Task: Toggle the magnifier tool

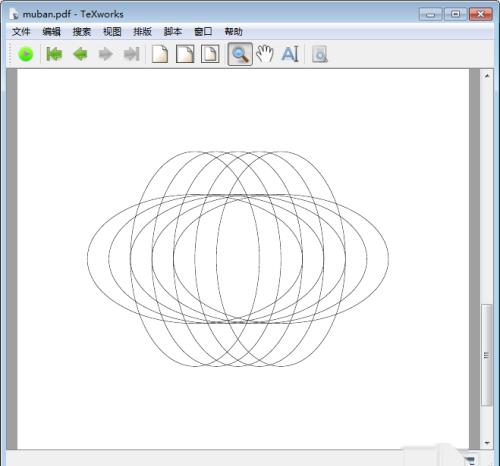Action: pyautogui.click(x=240, y=54)
